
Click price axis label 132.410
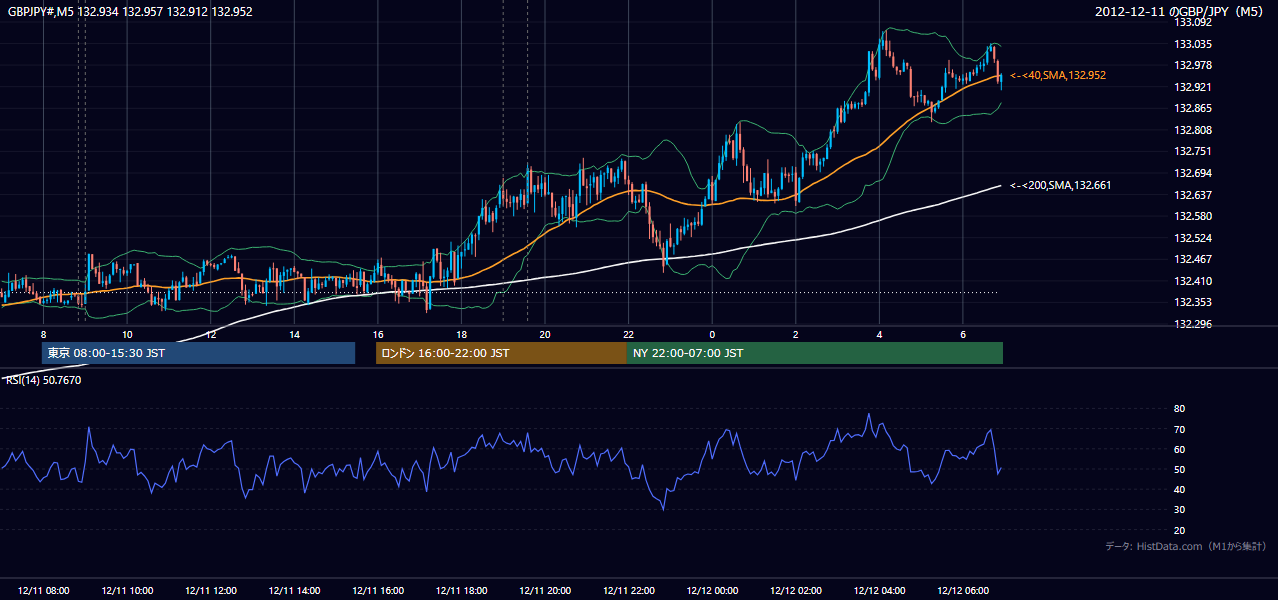click(x=1193, y=281)
